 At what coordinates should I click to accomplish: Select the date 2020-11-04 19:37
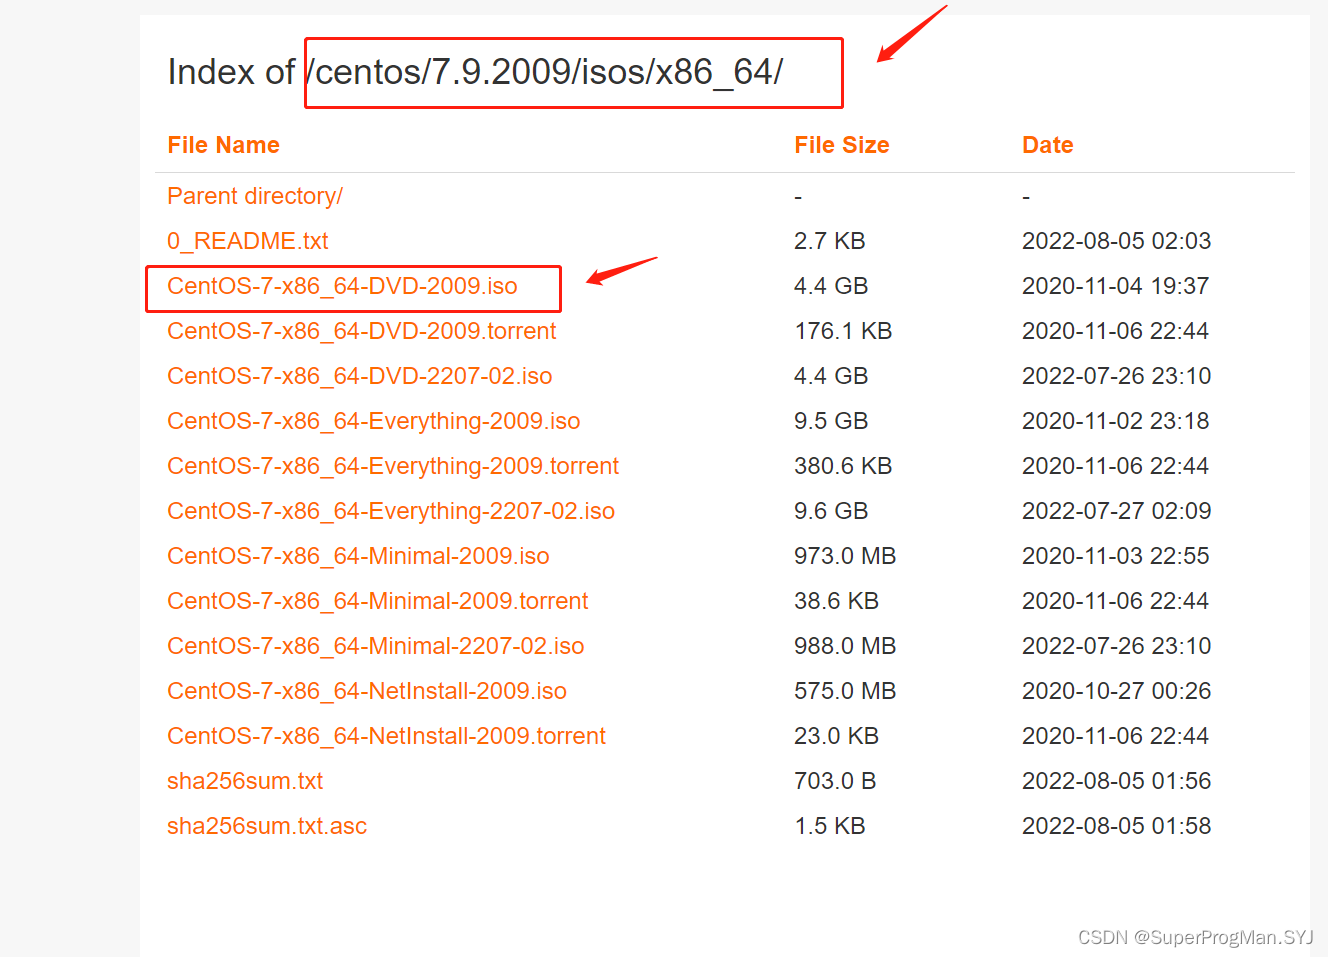click(x=1116, y=286)
